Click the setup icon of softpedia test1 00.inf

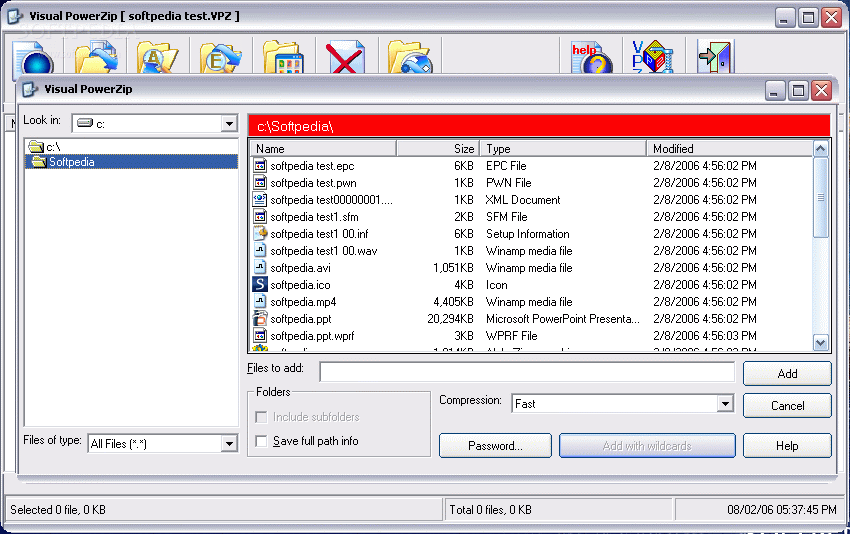[260, 233]
